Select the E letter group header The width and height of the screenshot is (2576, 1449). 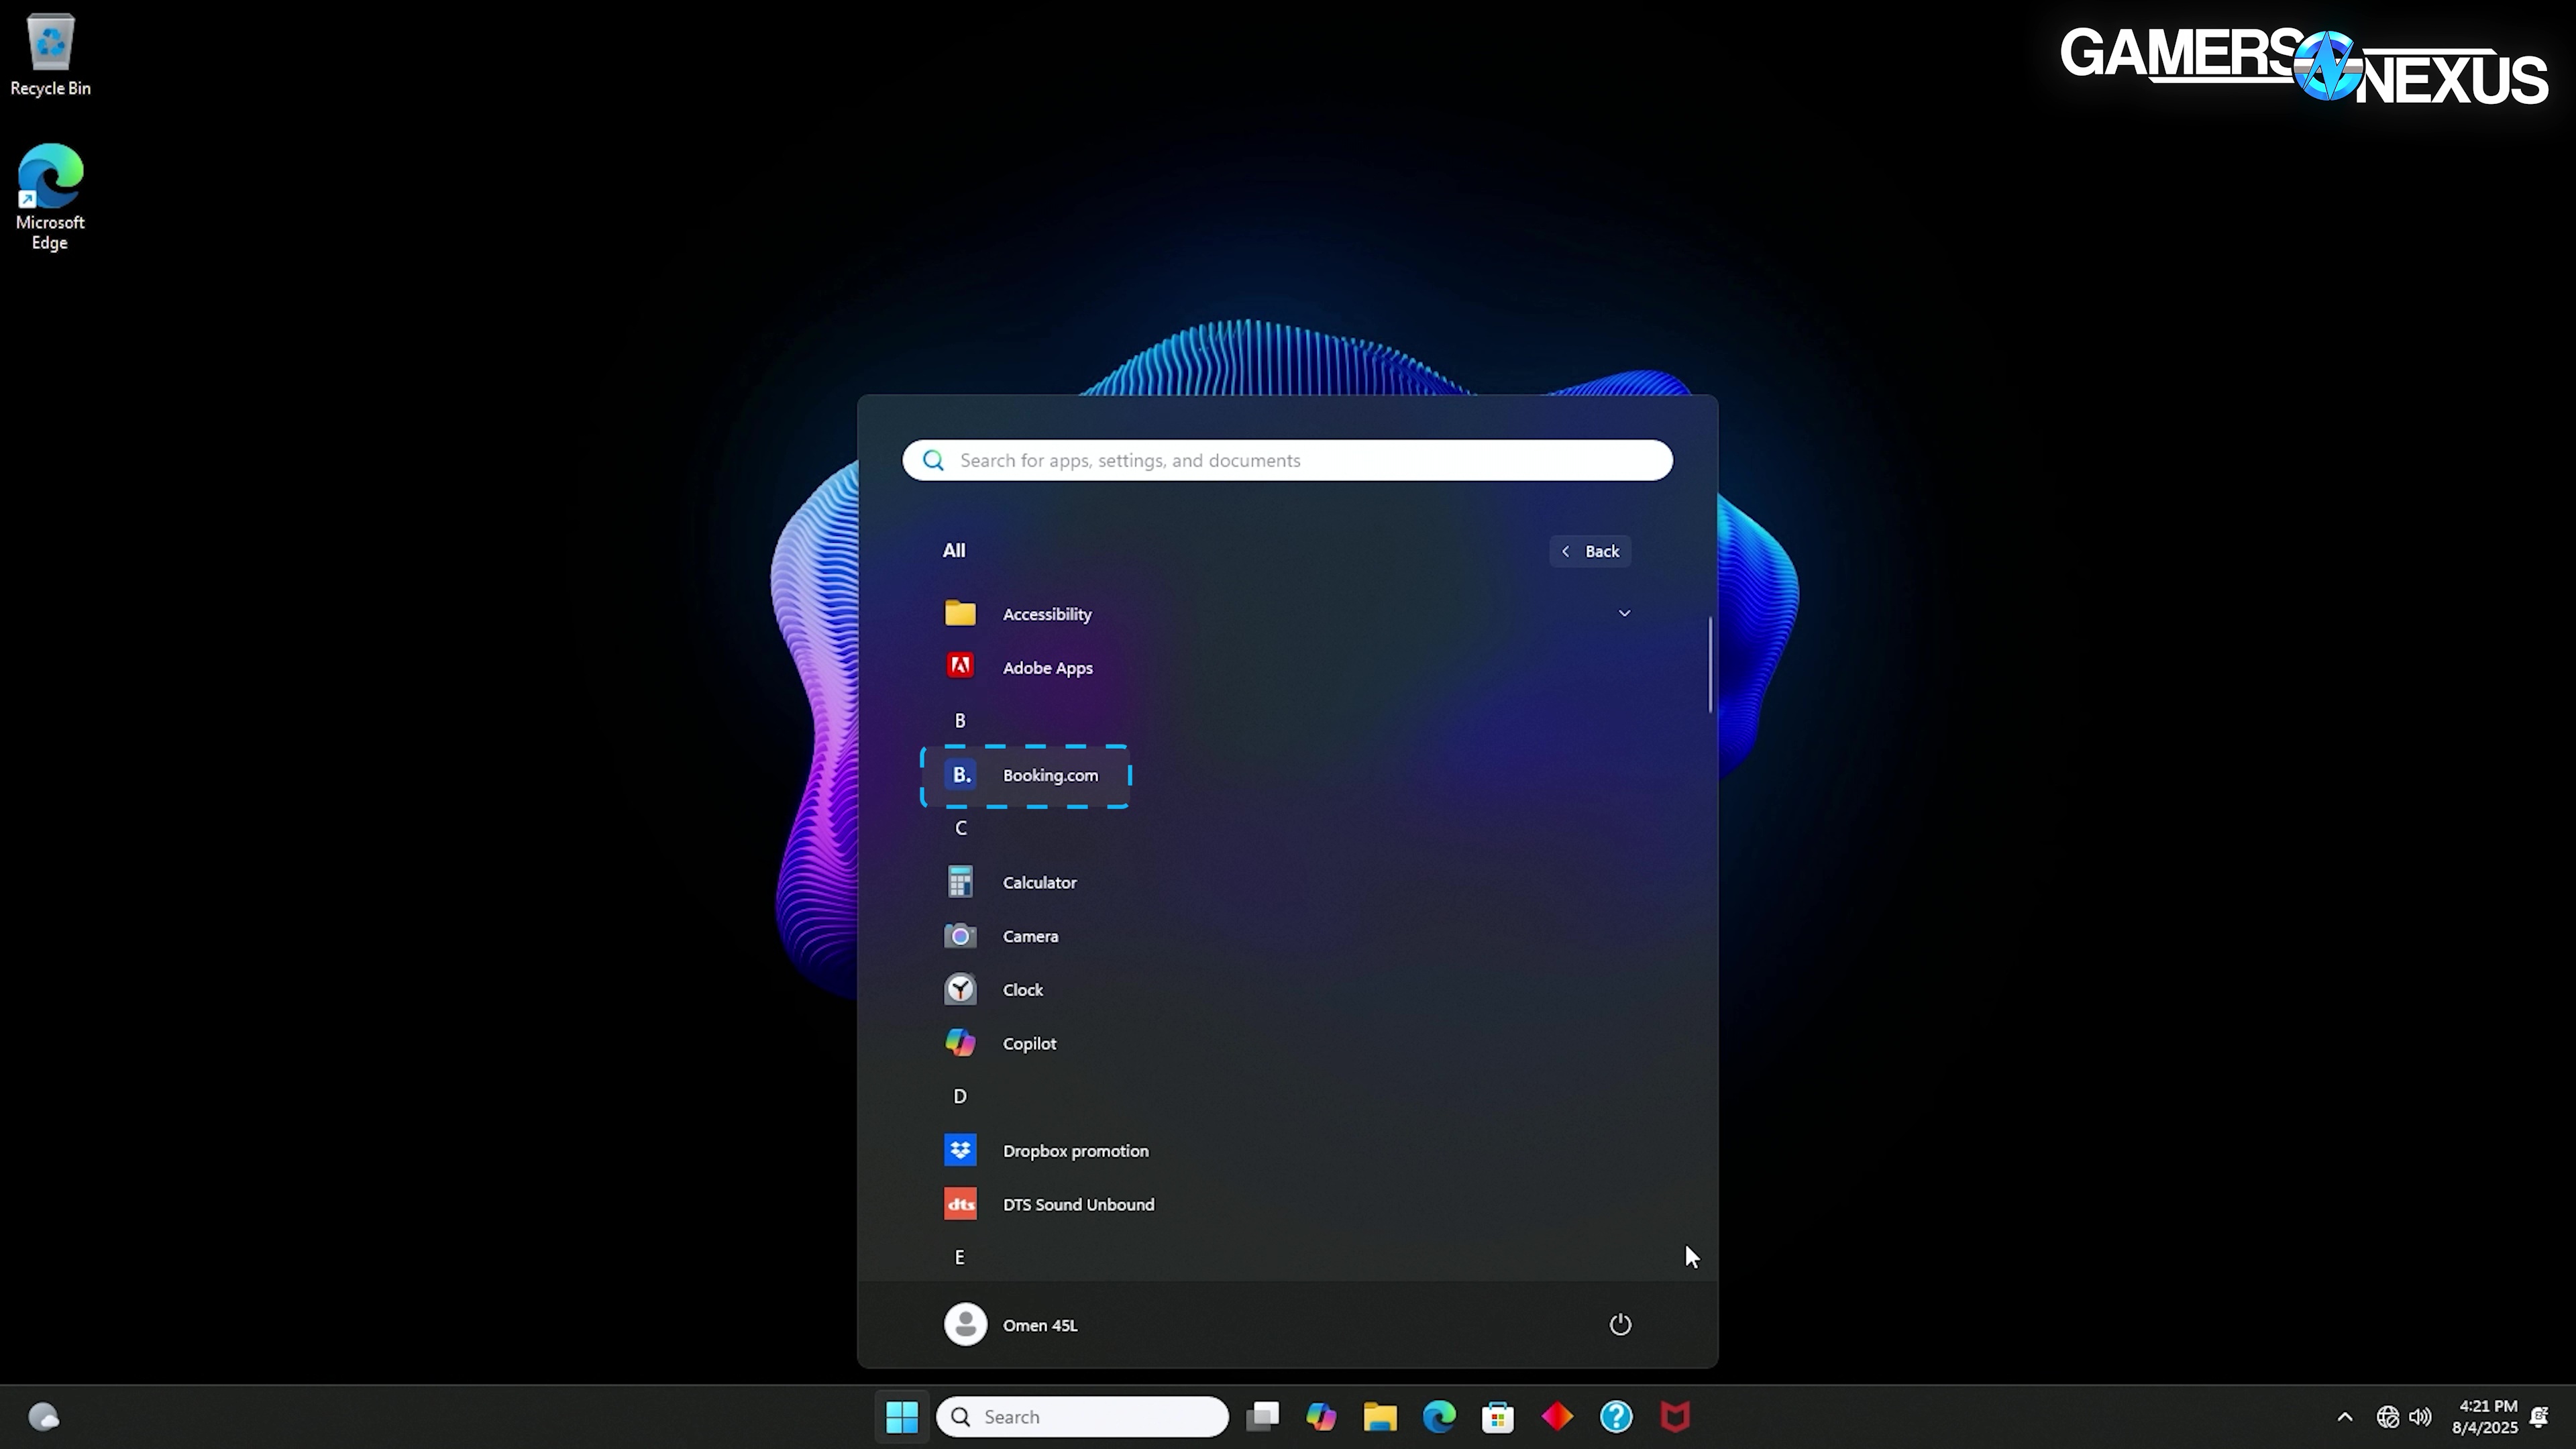point(960,1258)
